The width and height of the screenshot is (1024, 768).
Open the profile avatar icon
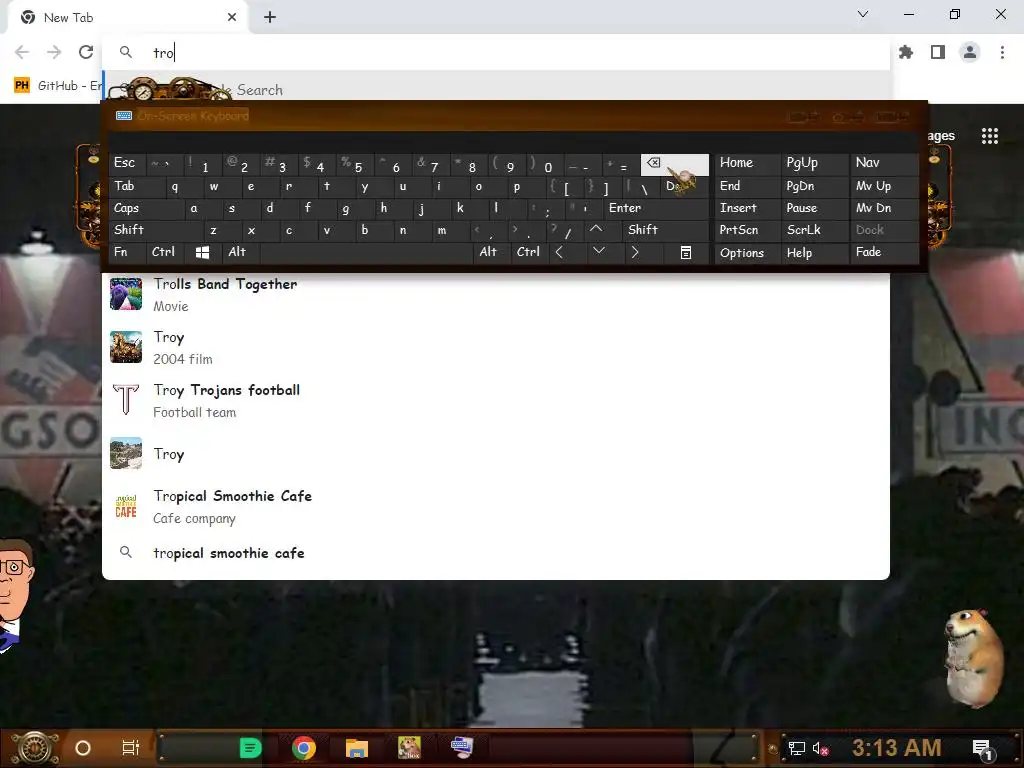(x=970, y=52)
